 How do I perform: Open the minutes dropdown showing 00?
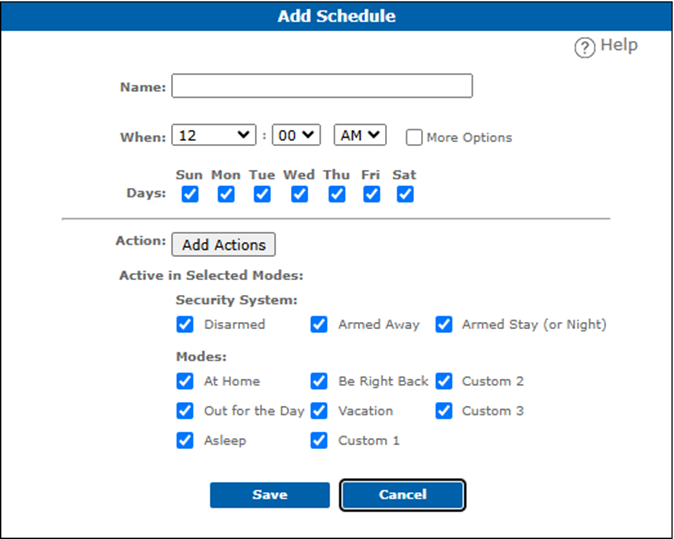coord(296,135)
